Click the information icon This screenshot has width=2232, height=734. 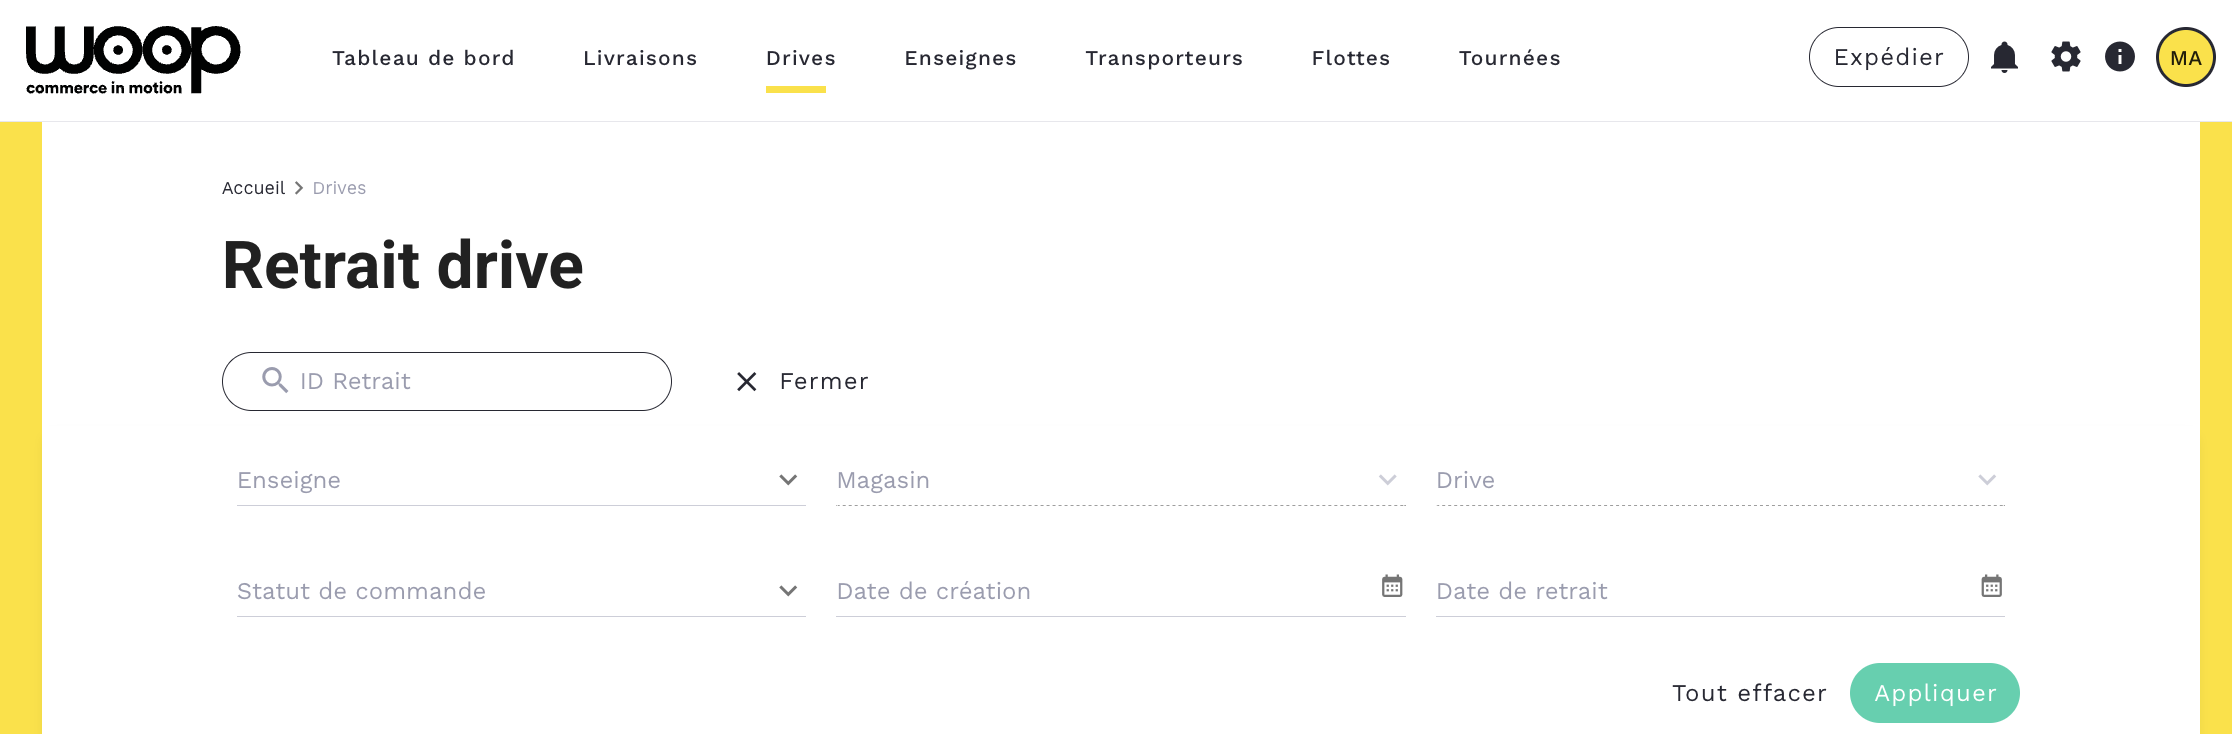point(2119,57)
